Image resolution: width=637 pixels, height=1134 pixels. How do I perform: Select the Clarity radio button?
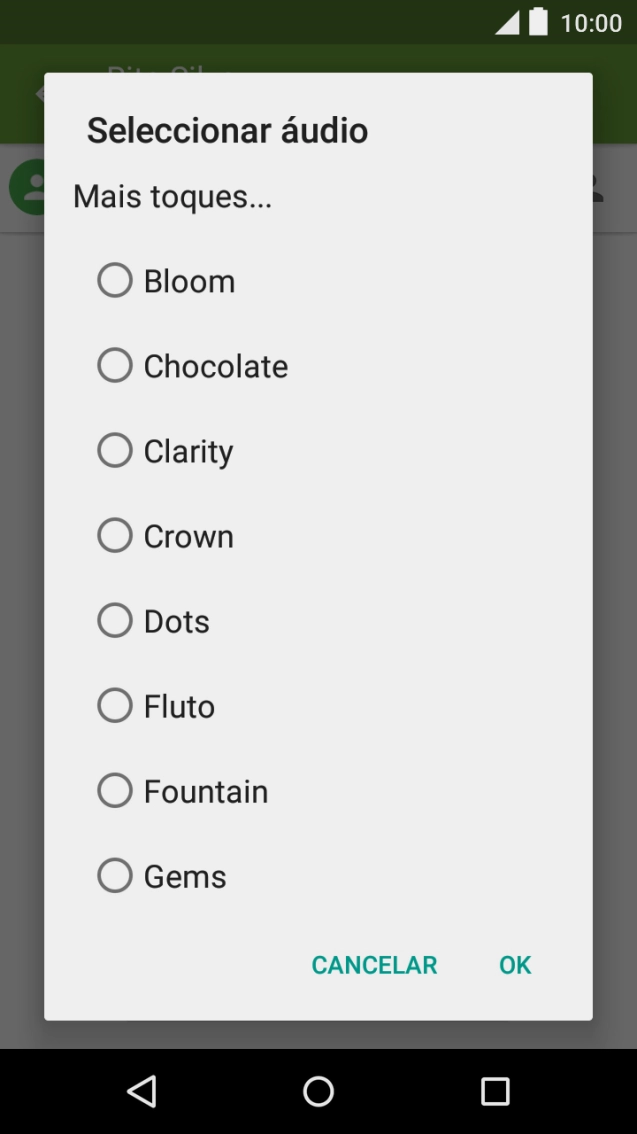pyautogui.click(x=115, y=451)
